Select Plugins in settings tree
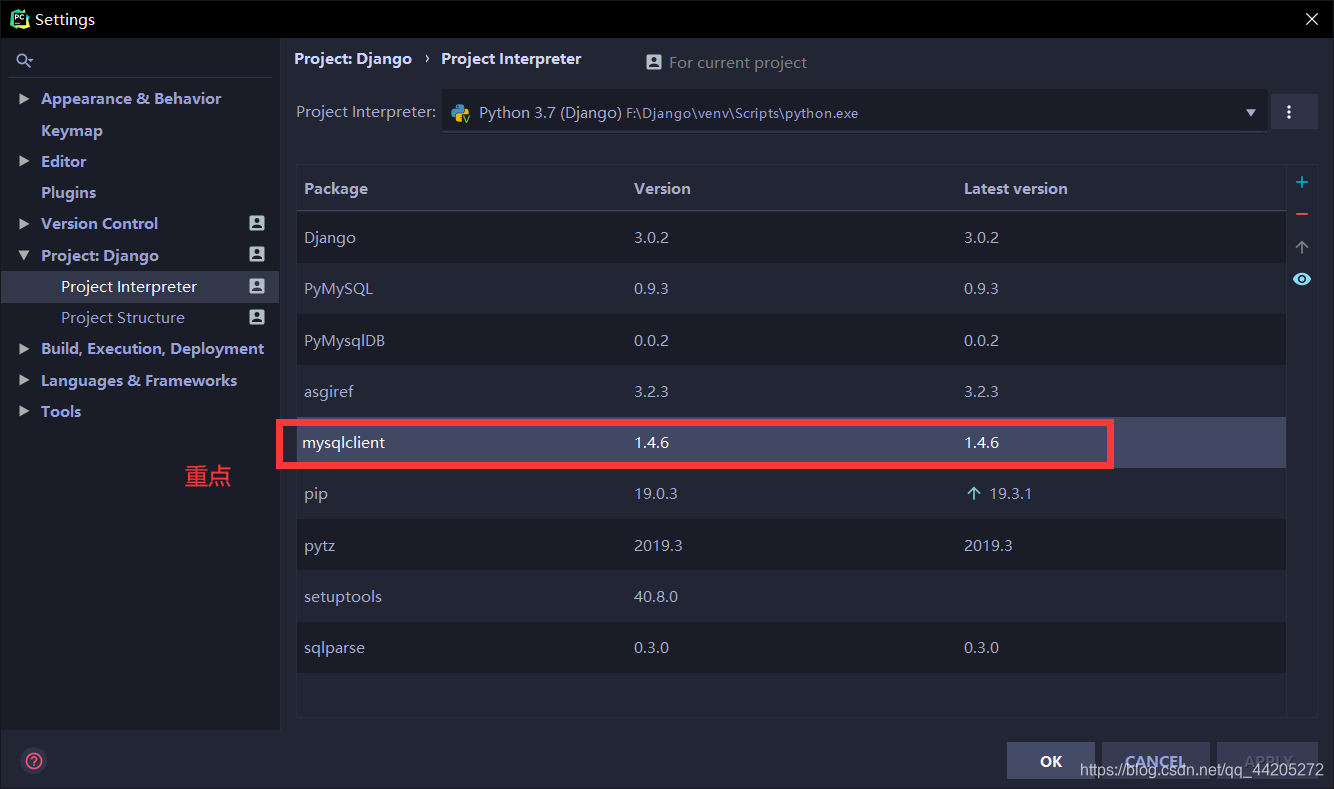Screen dimensions: 1334x789 [69, 192]
